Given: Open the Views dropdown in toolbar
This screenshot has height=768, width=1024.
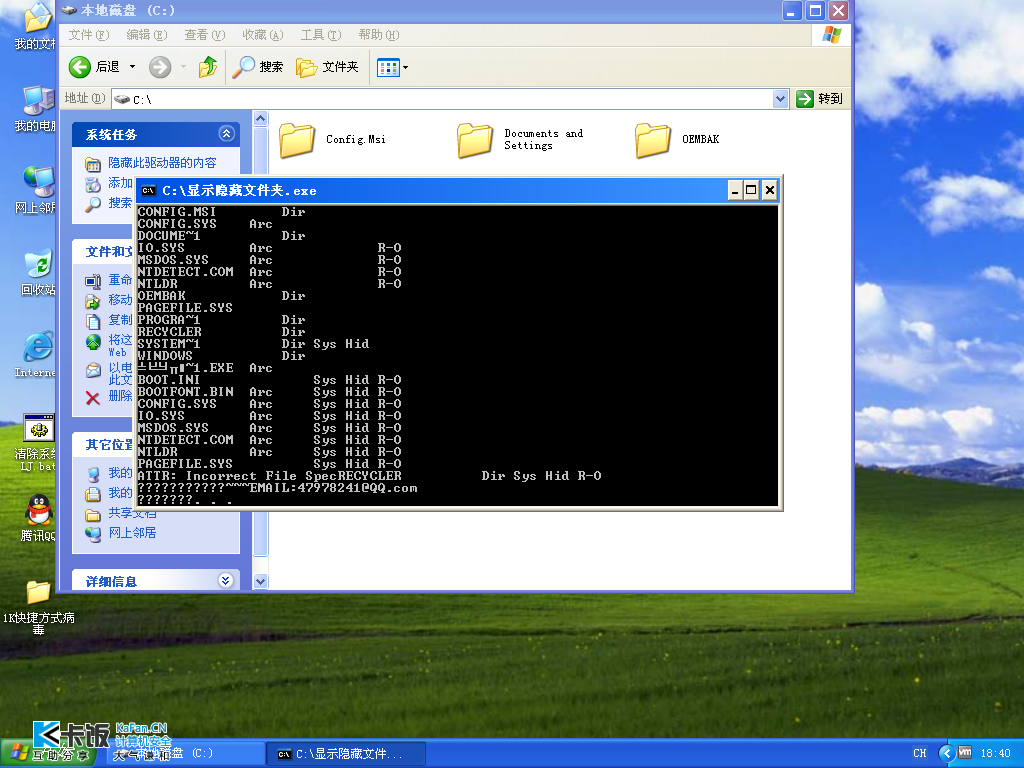Looking at the screenshot, I should [393, 67].
